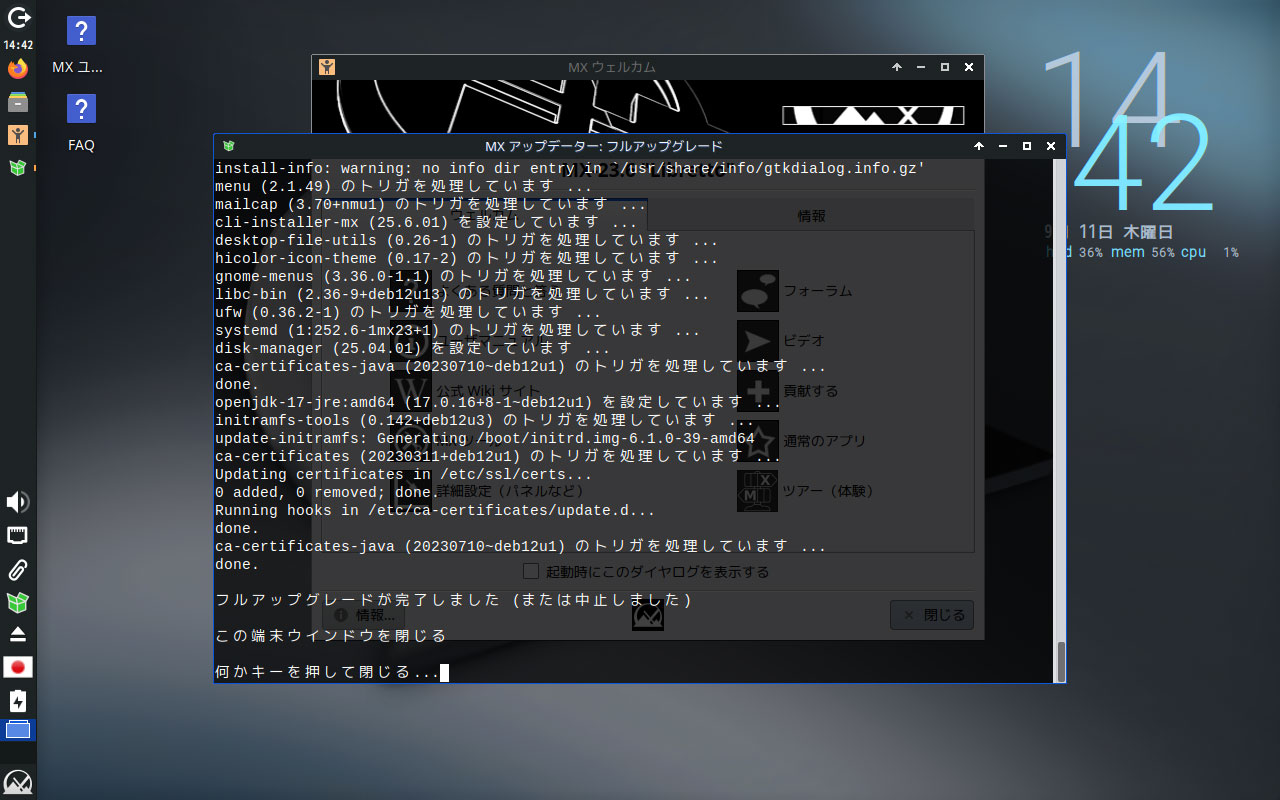Open the paperclip clipboard manager icon
The width and height of the screenshot is (1280, 800).
click(18, 570)
